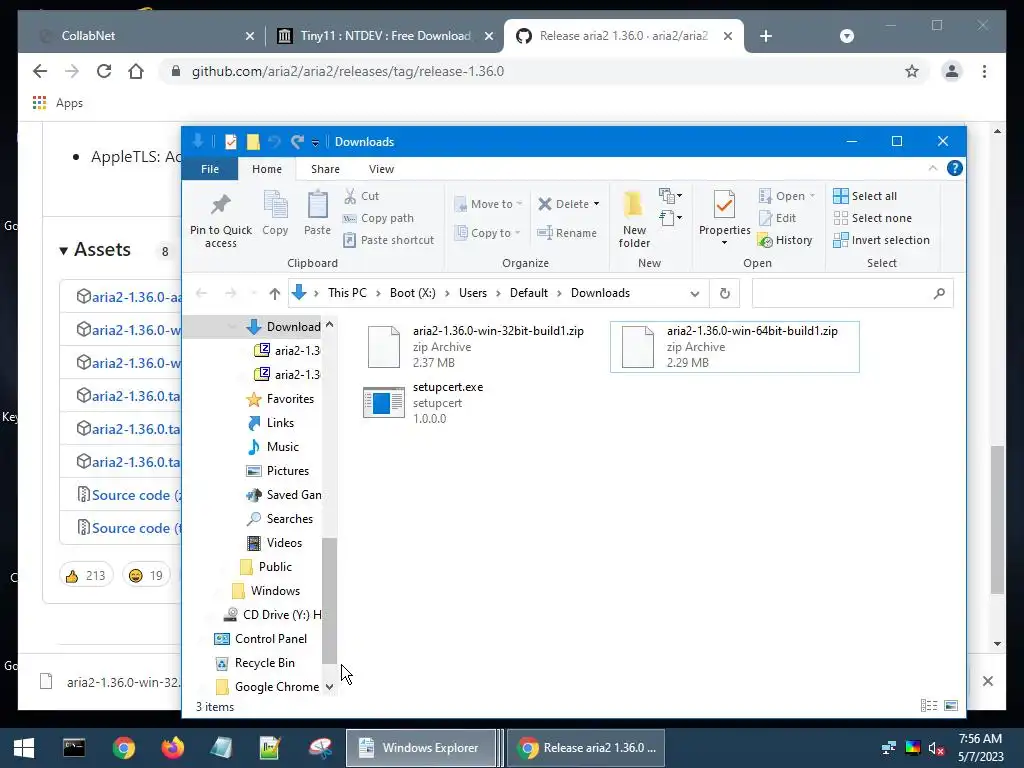Open the File tab in Explorer
This screenshot has height=768, width=1024.
[210, 169]
